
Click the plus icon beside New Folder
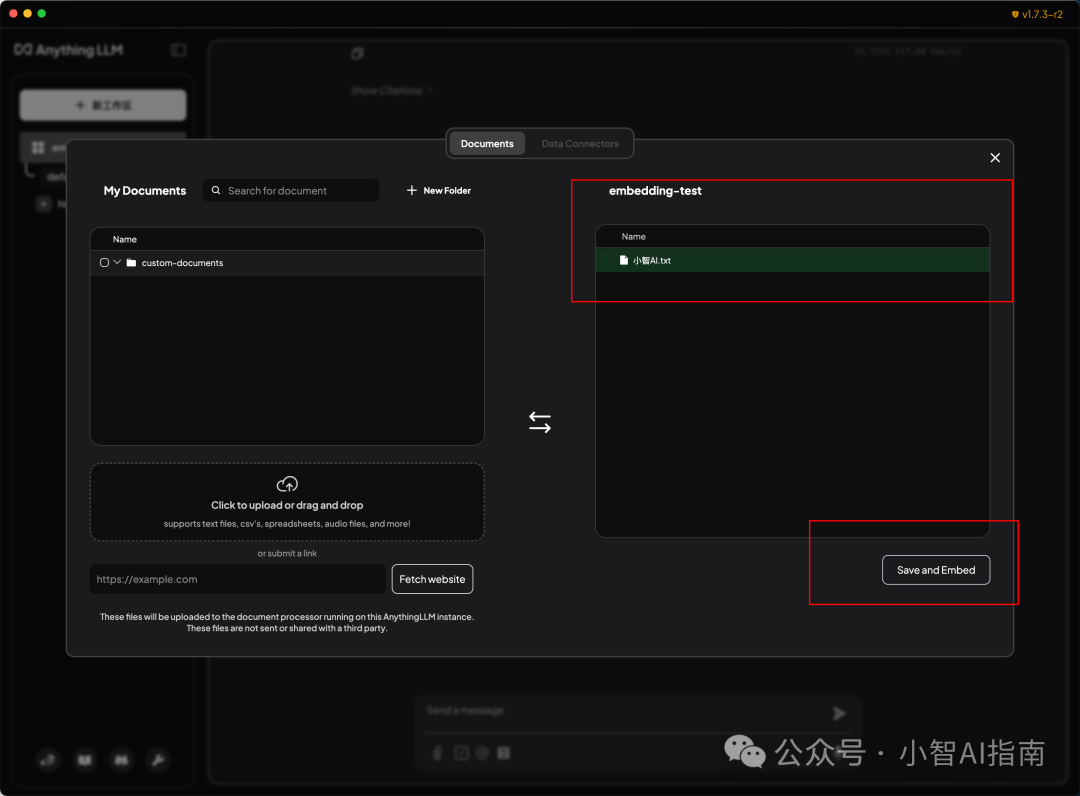coord(412,190)
